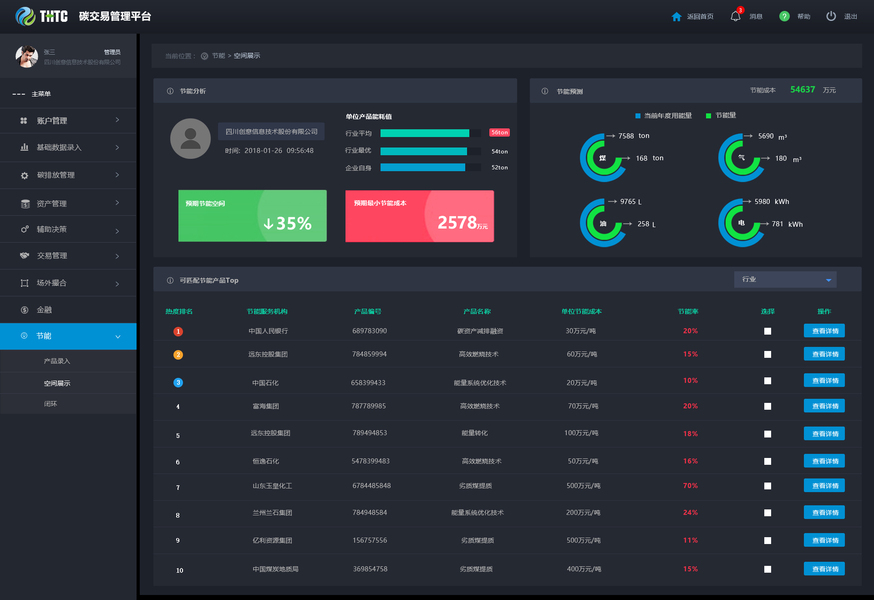
Task: Tick the checkbox for 中国煤炭地质局 row
Action: point(768,569)
